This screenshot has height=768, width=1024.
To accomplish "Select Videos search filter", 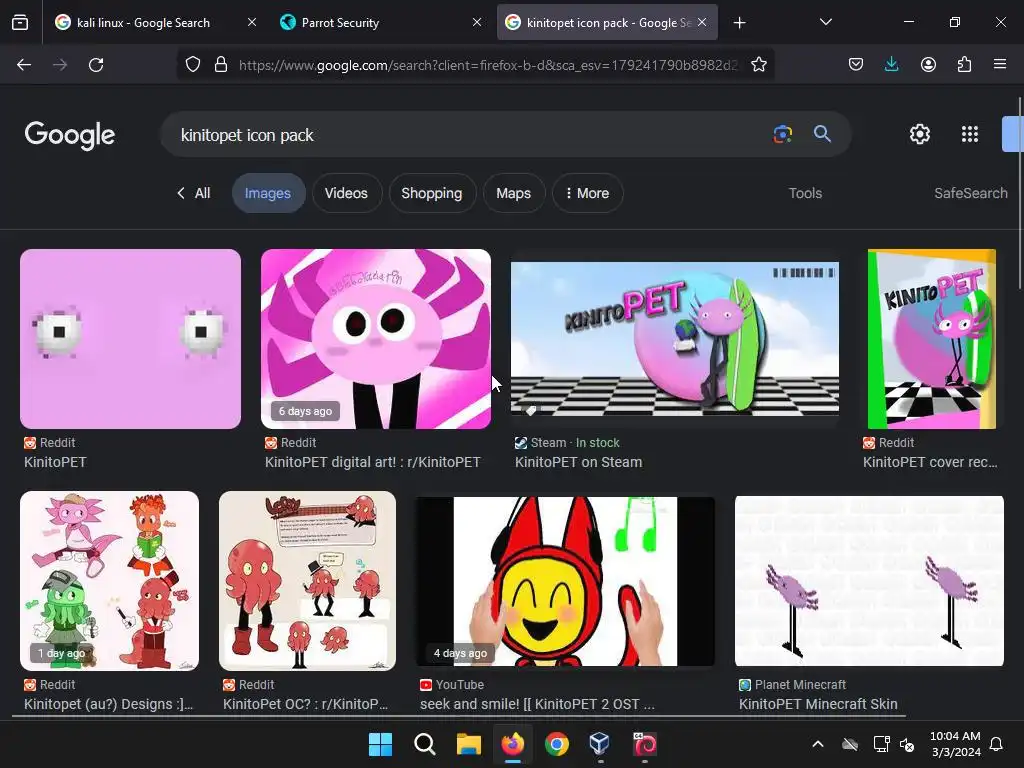I will (x=346, y=193).
